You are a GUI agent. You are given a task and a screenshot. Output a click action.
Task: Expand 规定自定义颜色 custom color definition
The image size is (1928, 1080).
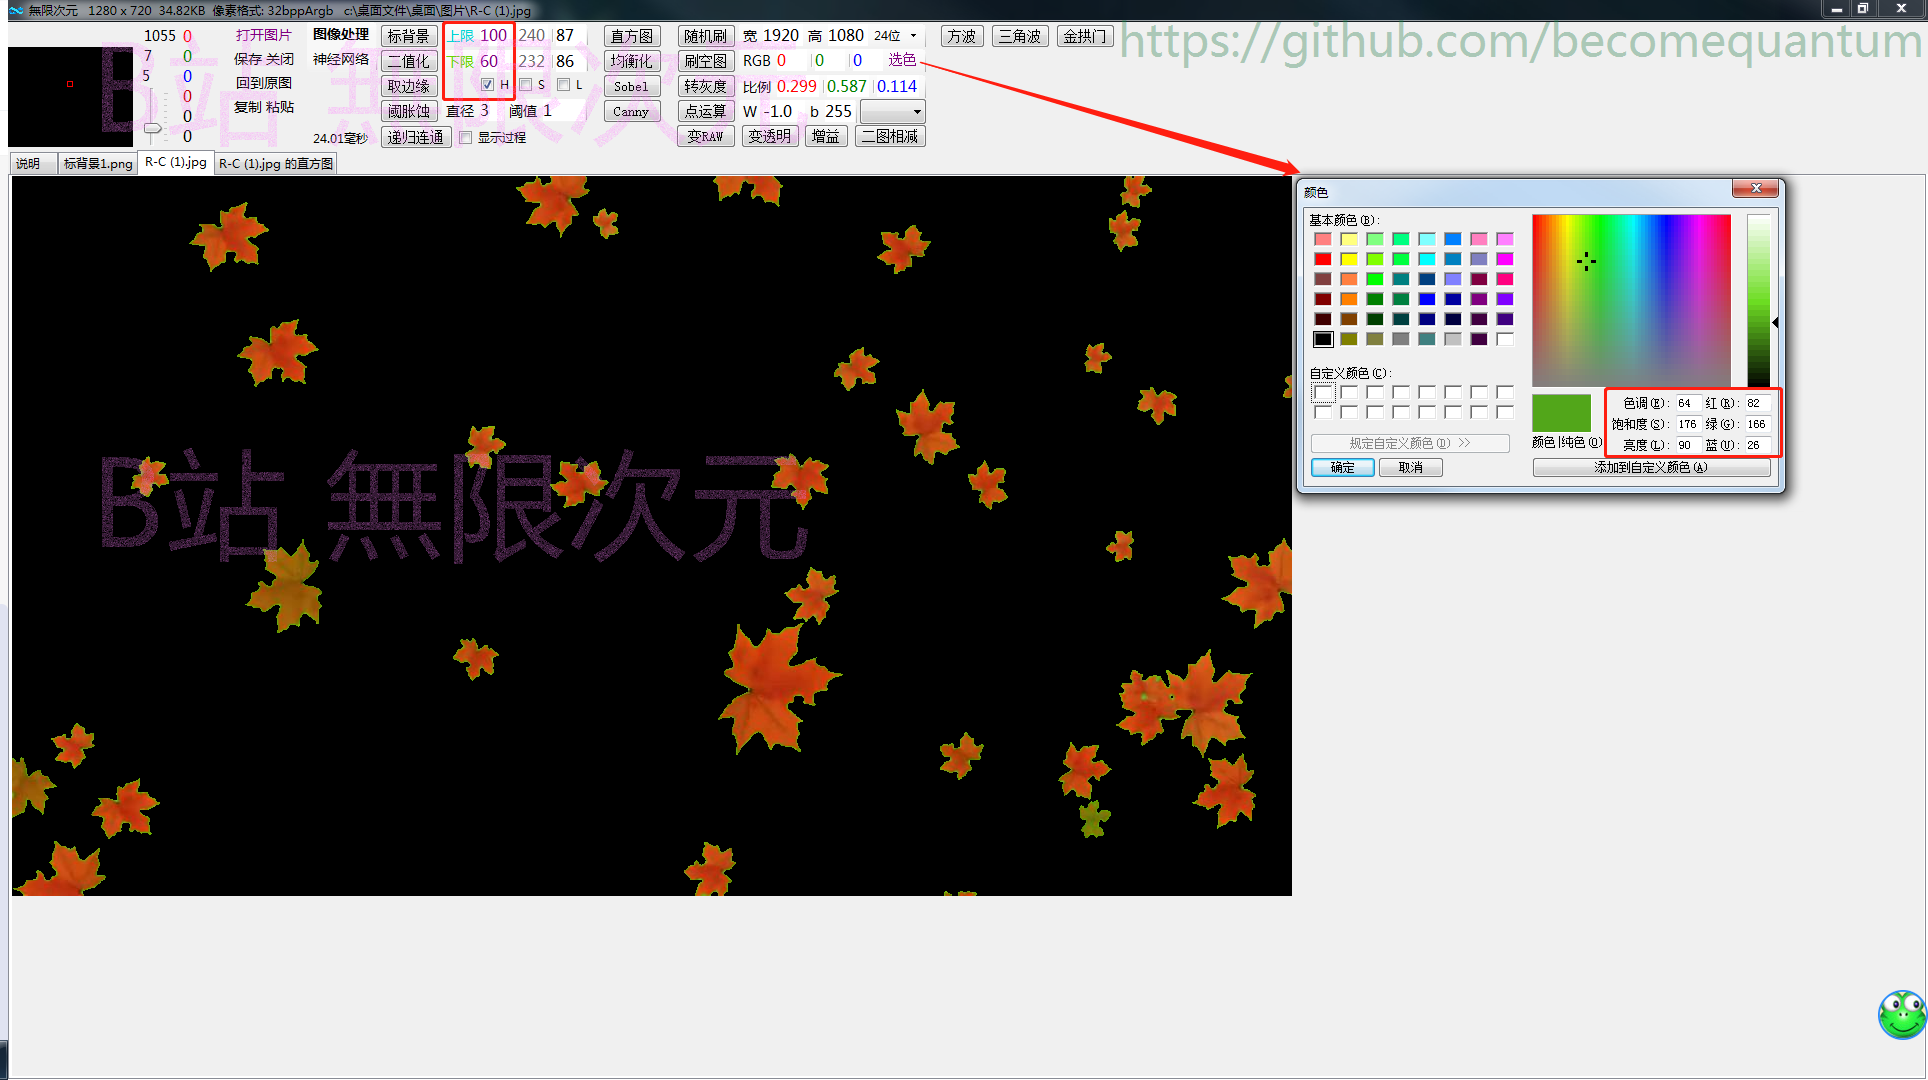[1410, 443]
